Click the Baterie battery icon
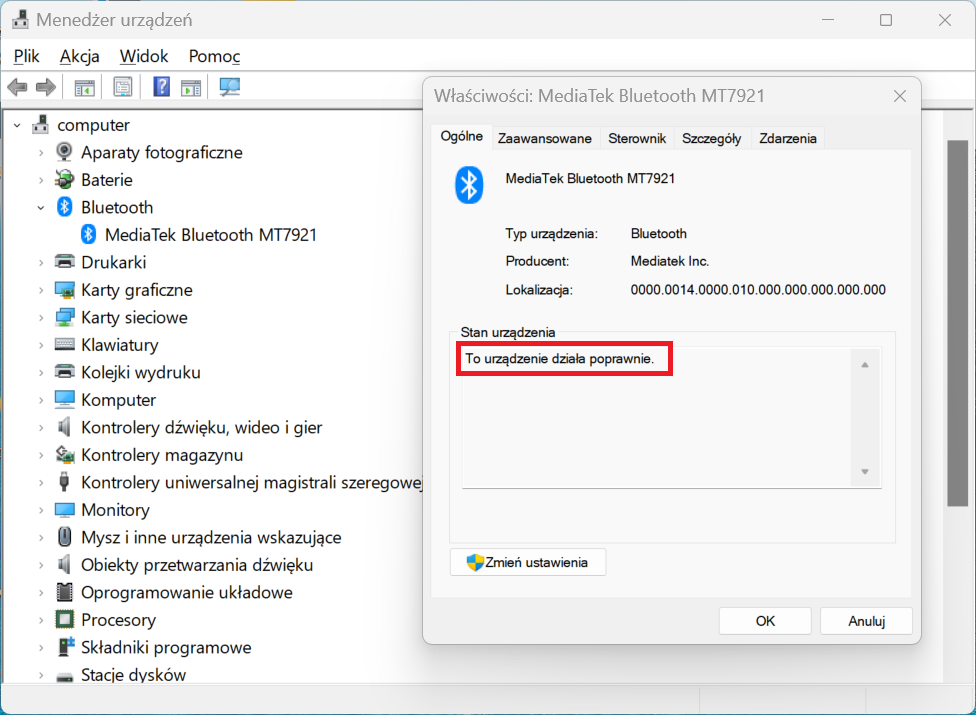The width and height of the screenshot is (976, 715). pos(64,179)
